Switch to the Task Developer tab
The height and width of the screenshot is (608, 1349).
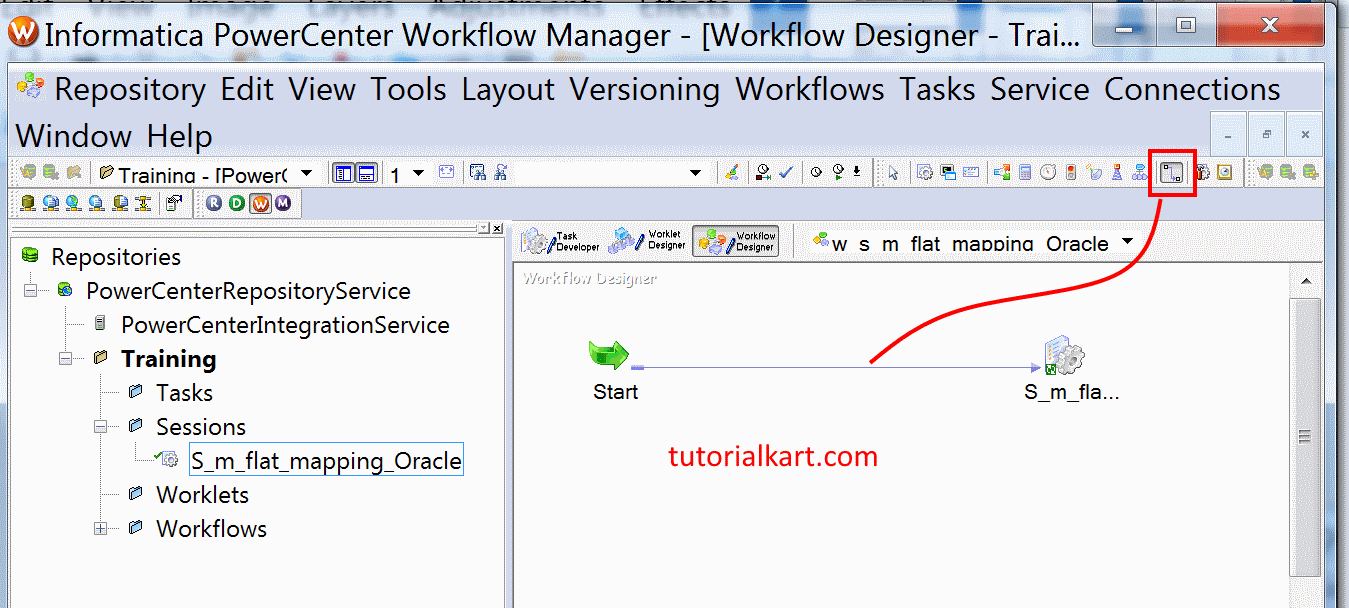coord(560,240)
